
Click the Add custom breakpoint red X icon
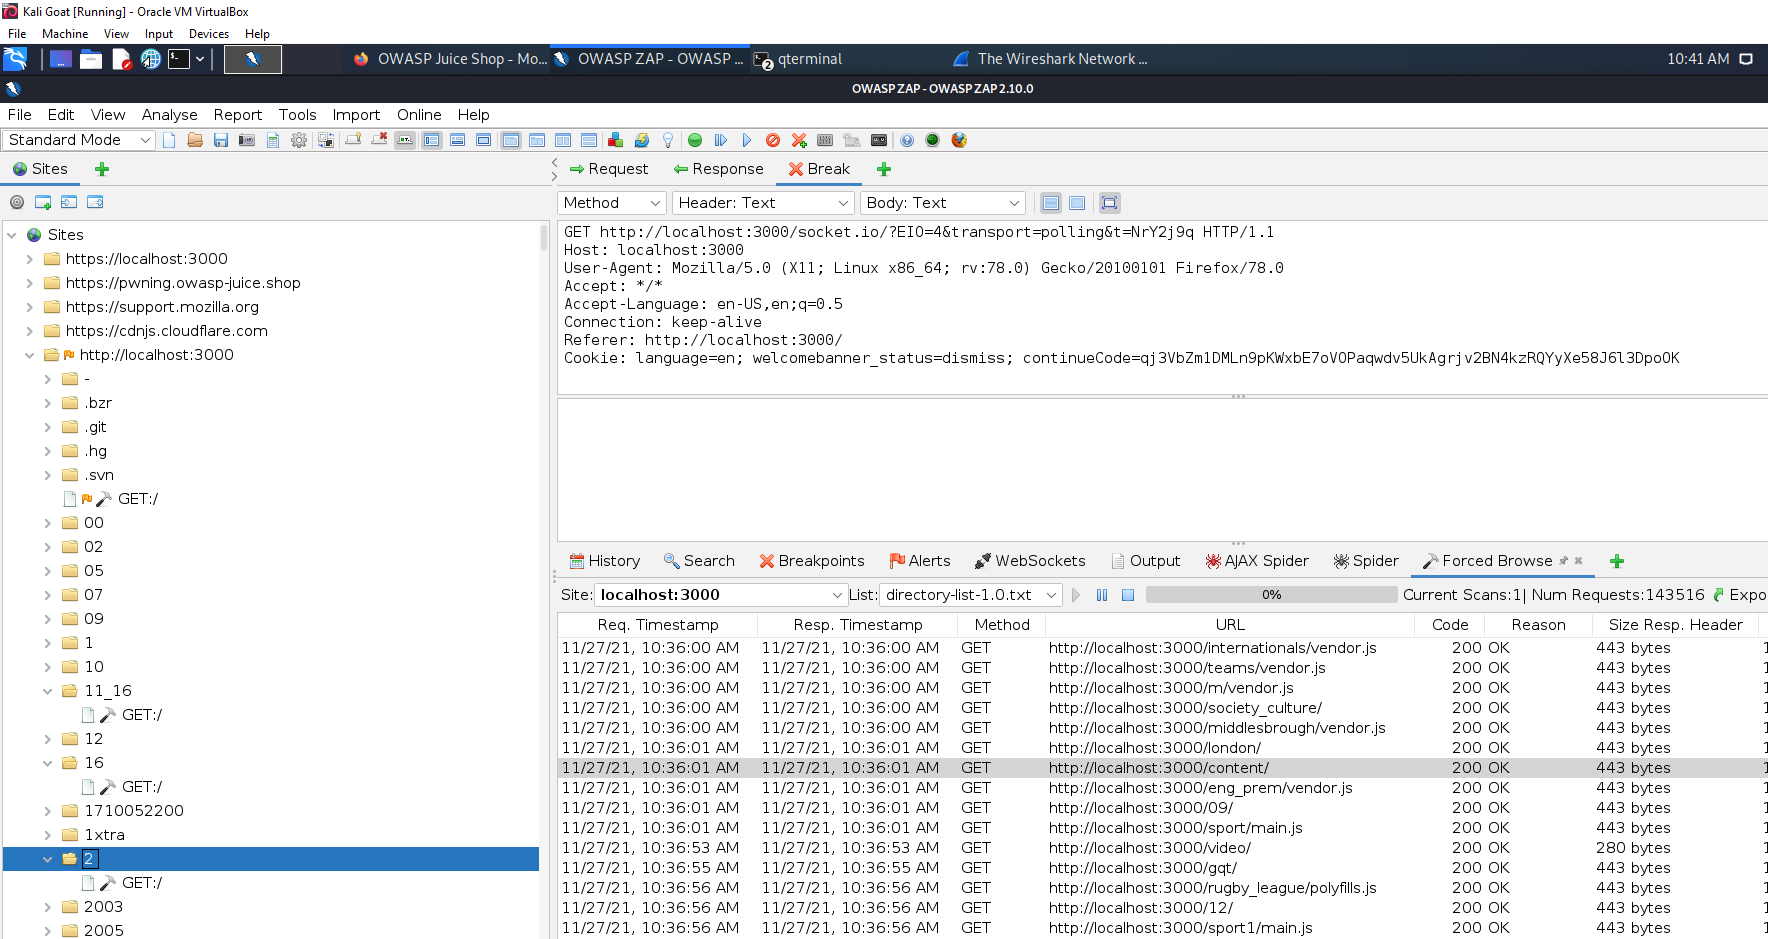[799, 140]
